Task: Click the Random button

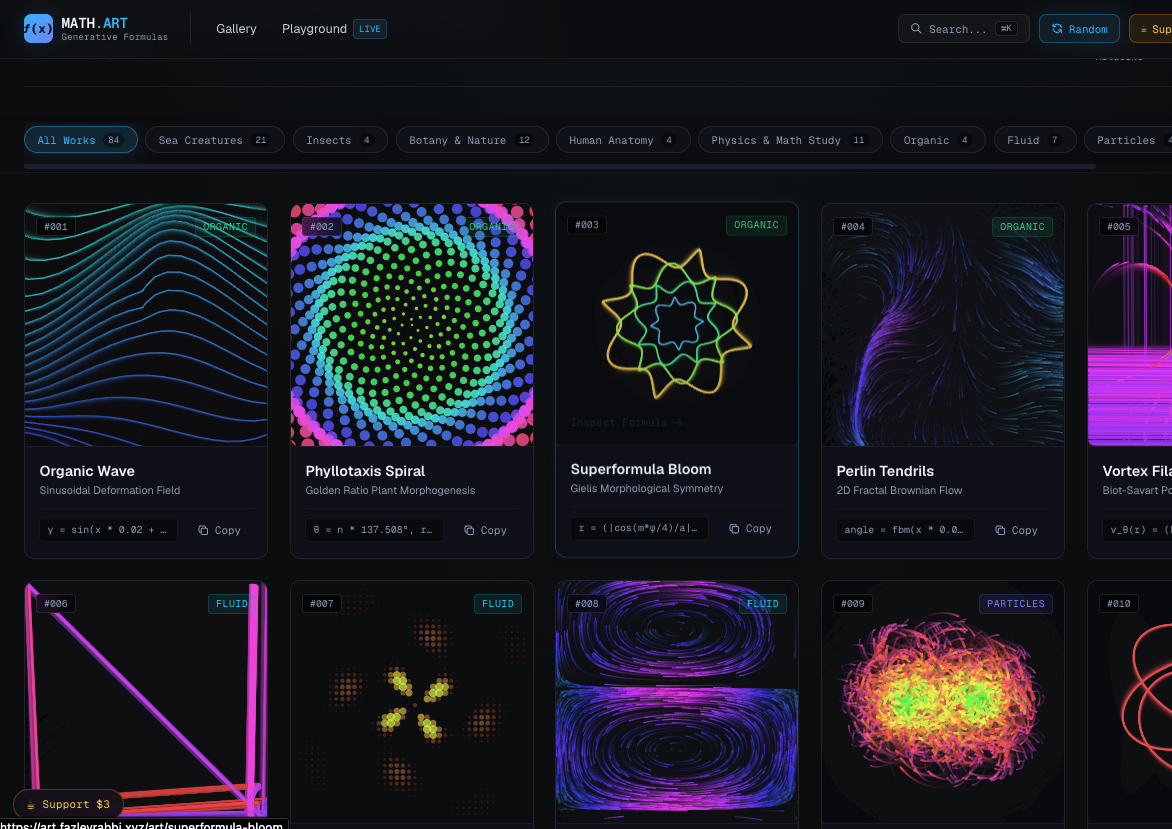Action: 1079,28
